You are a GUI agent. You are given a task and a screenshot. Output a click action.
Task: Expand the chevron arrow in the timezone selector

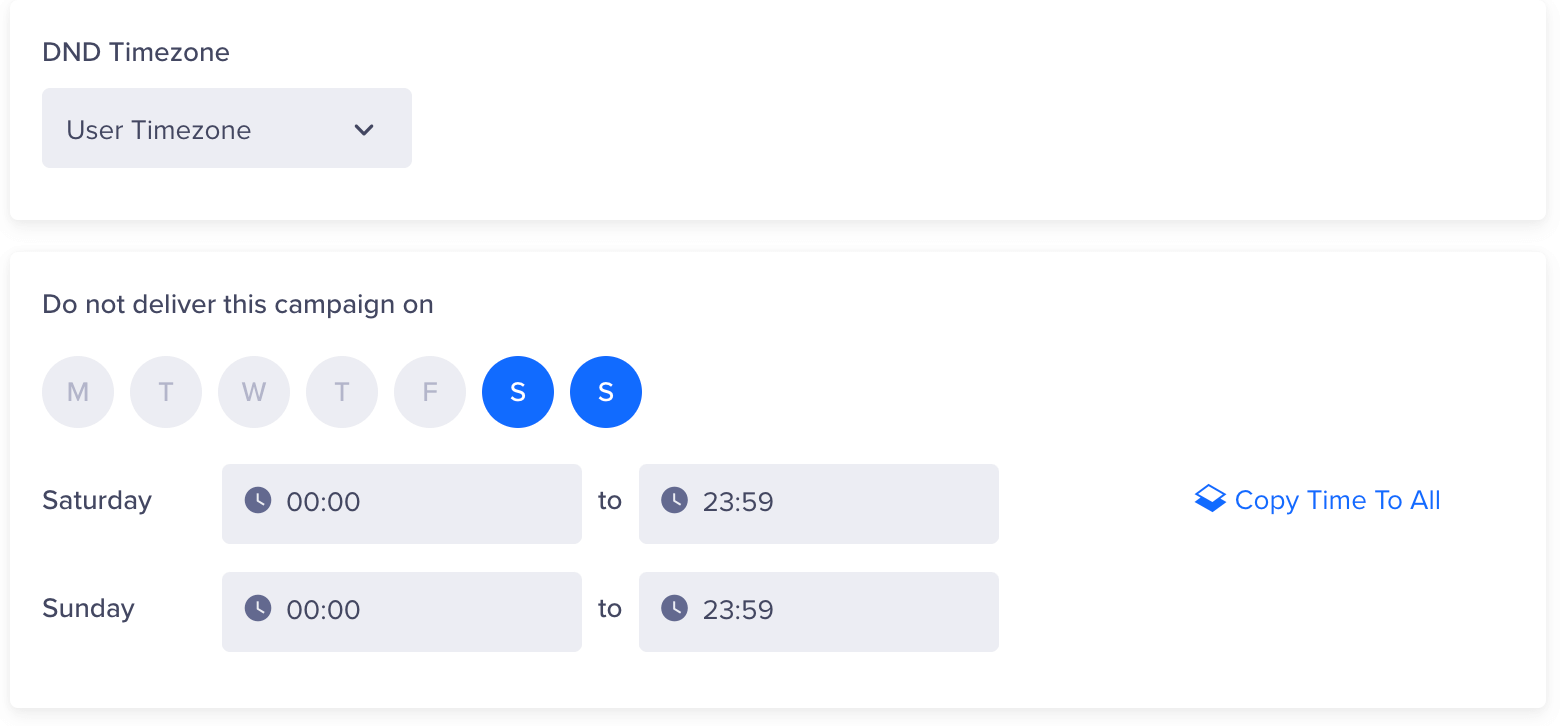pyautogui.click(x=364, y=130)
